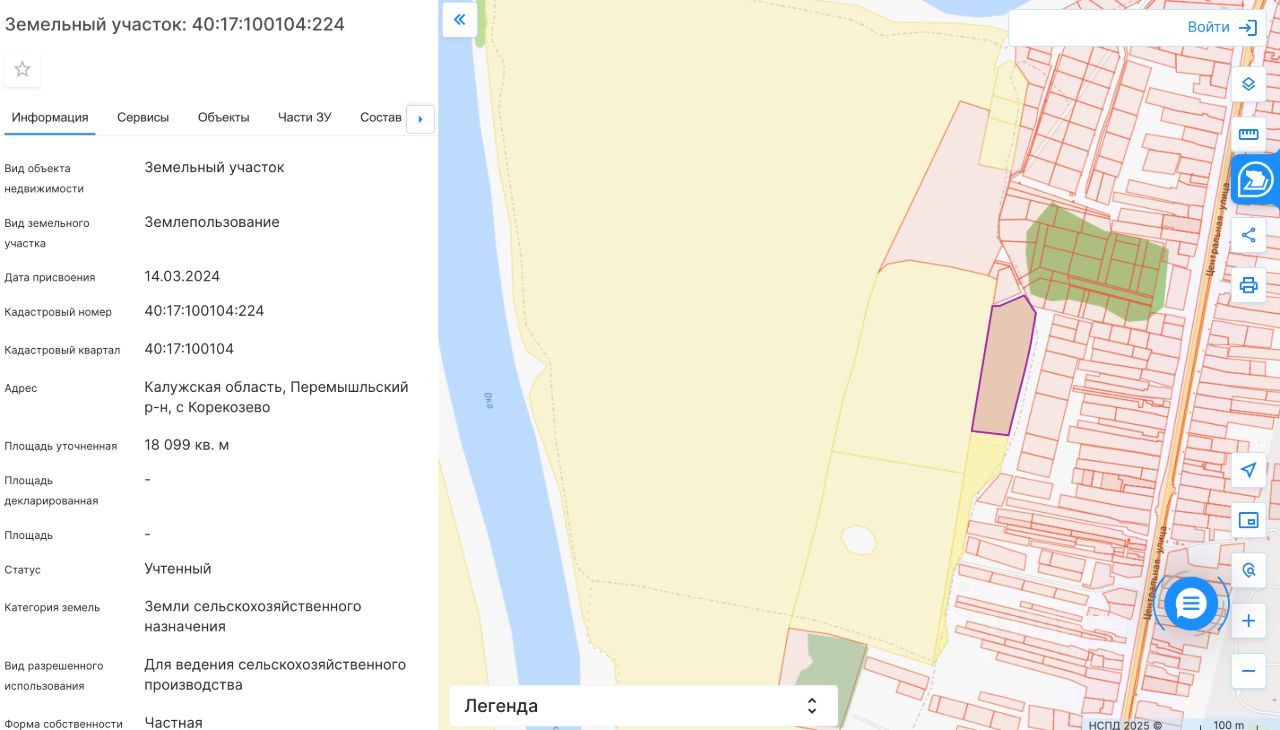Locate my position on the map
Screen dimensions: 1280x730
1248,470
